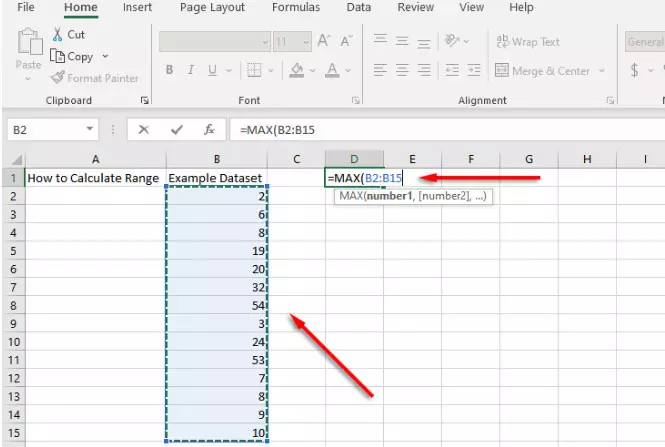
Task: Open the File menu tab
Action: point(25,7)
